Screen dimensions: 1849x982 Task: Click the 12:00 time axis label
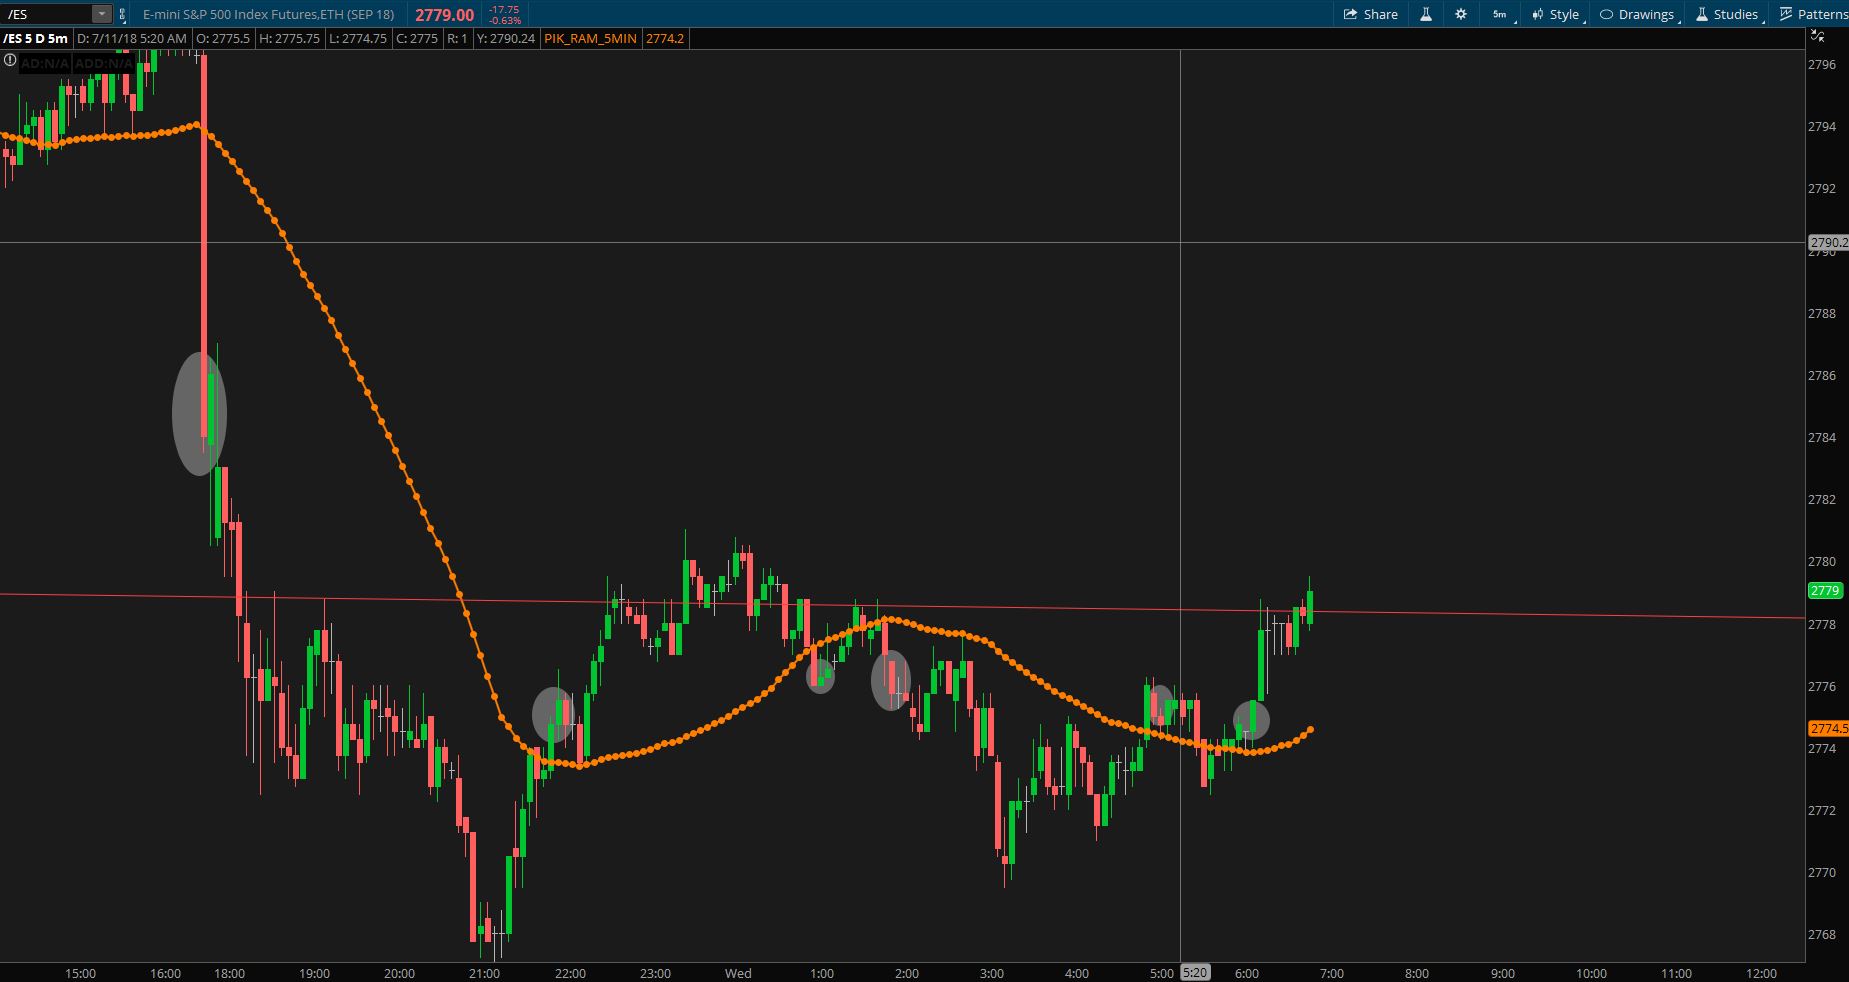pos(1761,973)
